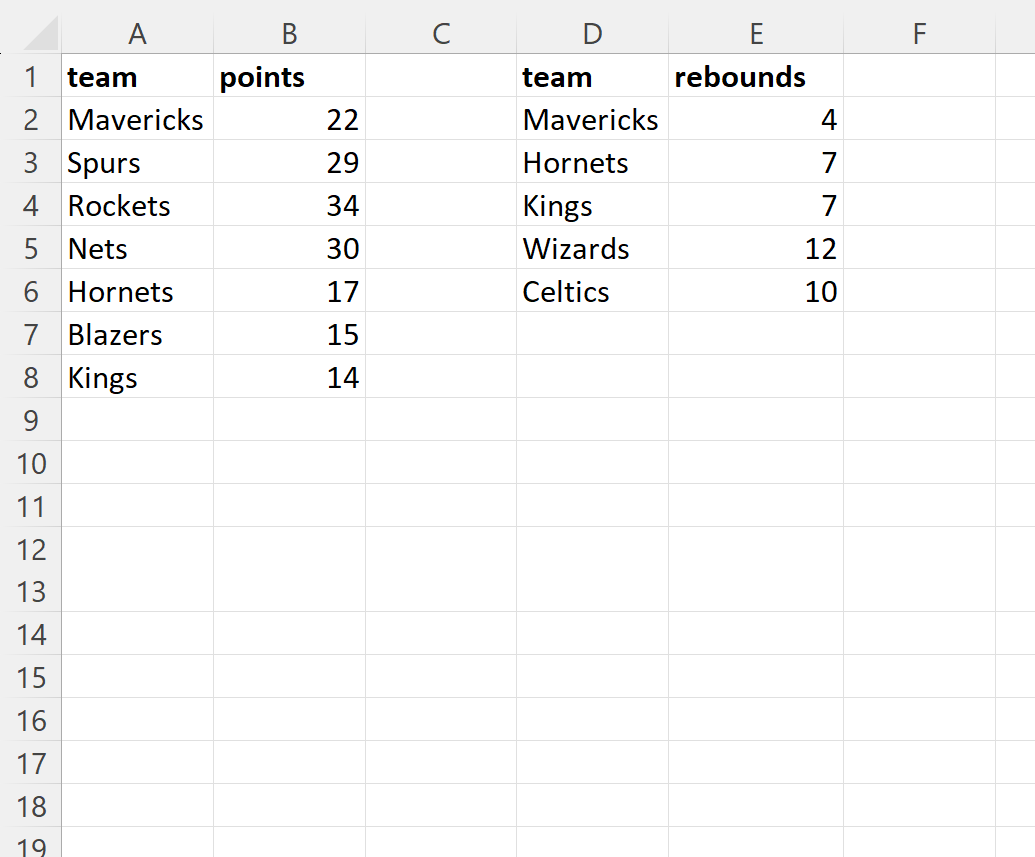Viewport: 1035px width, 857px height.
Task: Click the Rockets points value 34
Action: click(289, 206)
